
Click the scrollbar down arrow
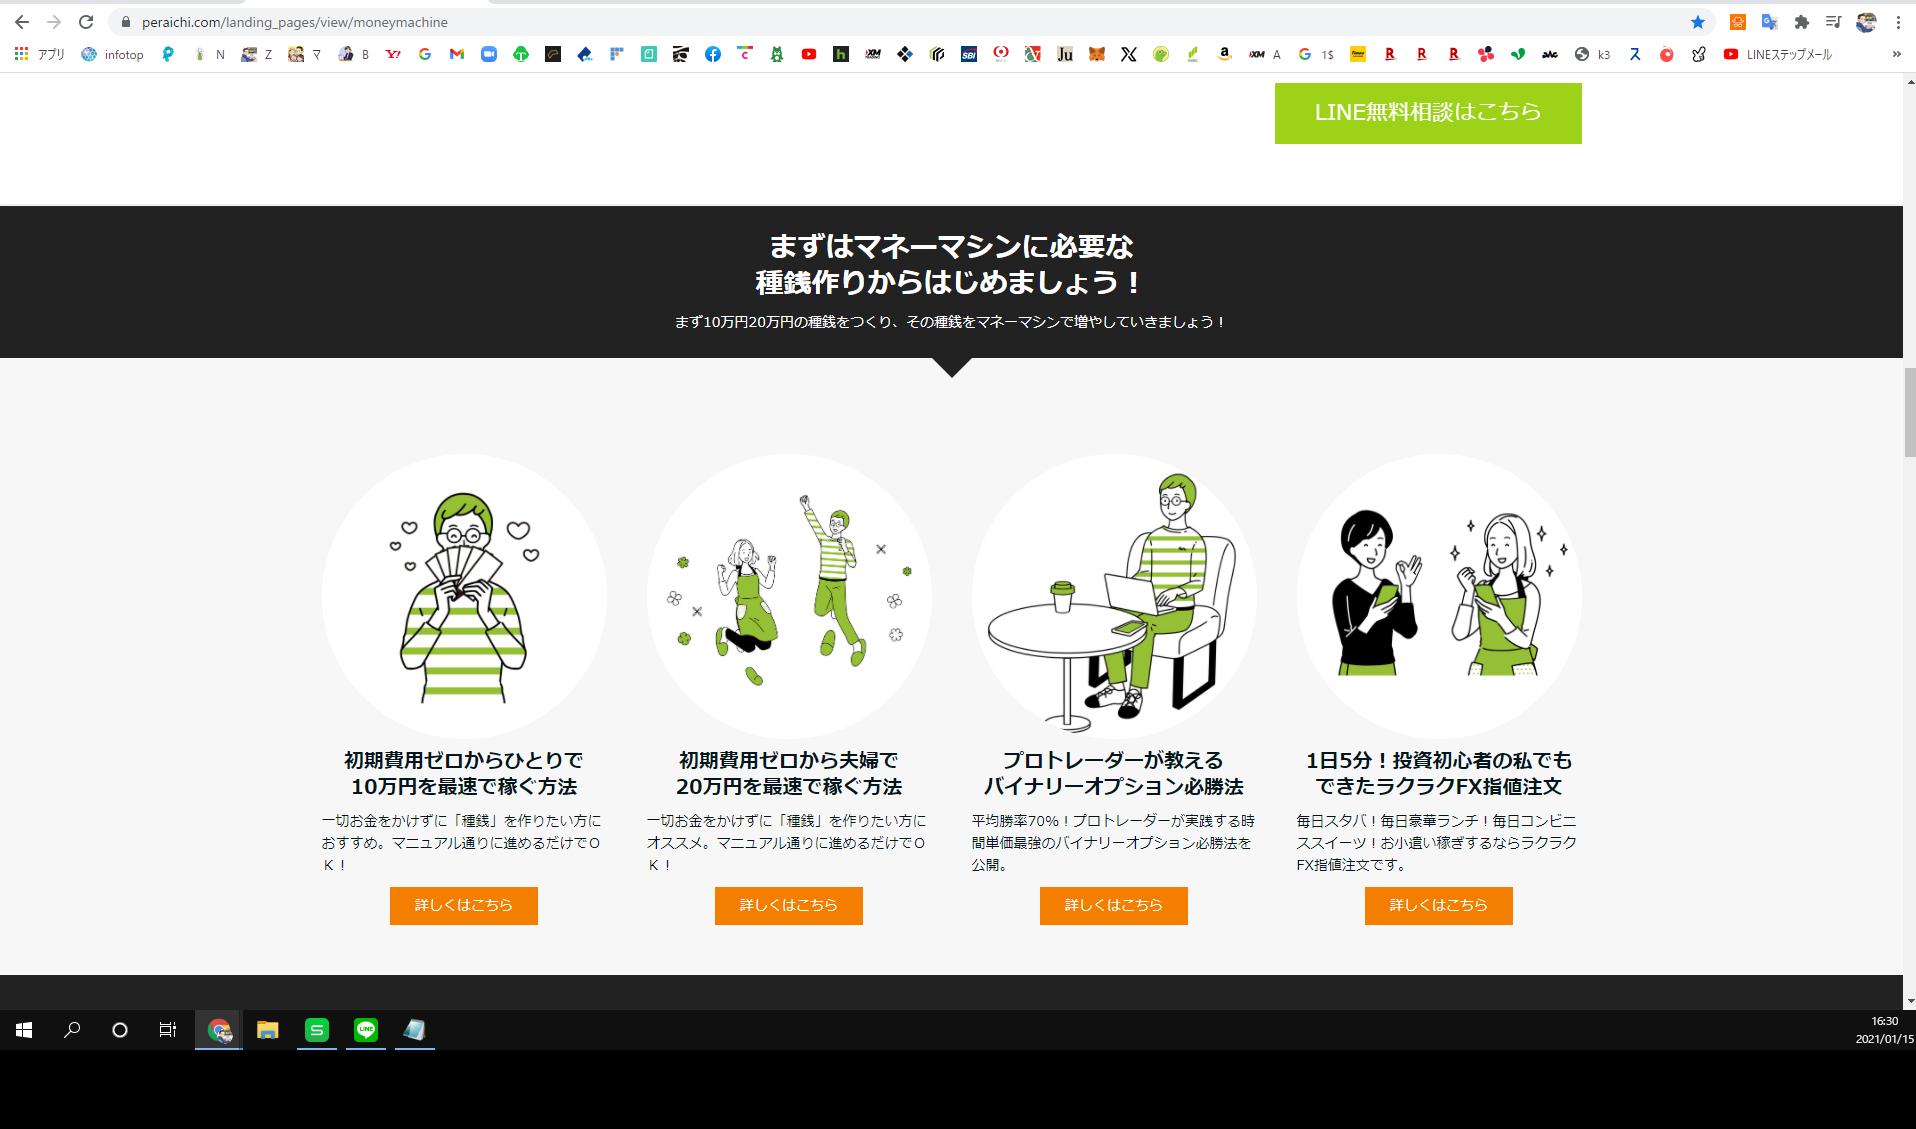point(1909,1001)
